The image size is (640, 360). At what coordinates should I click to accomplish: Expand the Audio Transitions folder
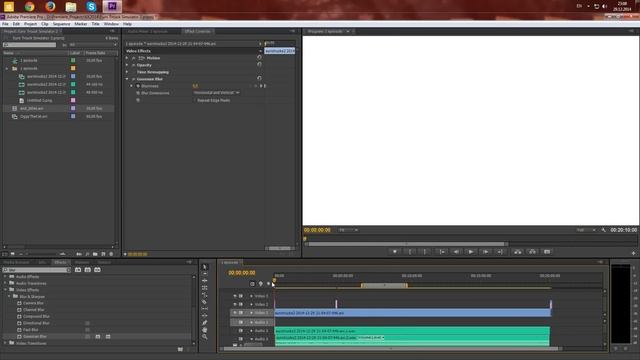point(6,283)
